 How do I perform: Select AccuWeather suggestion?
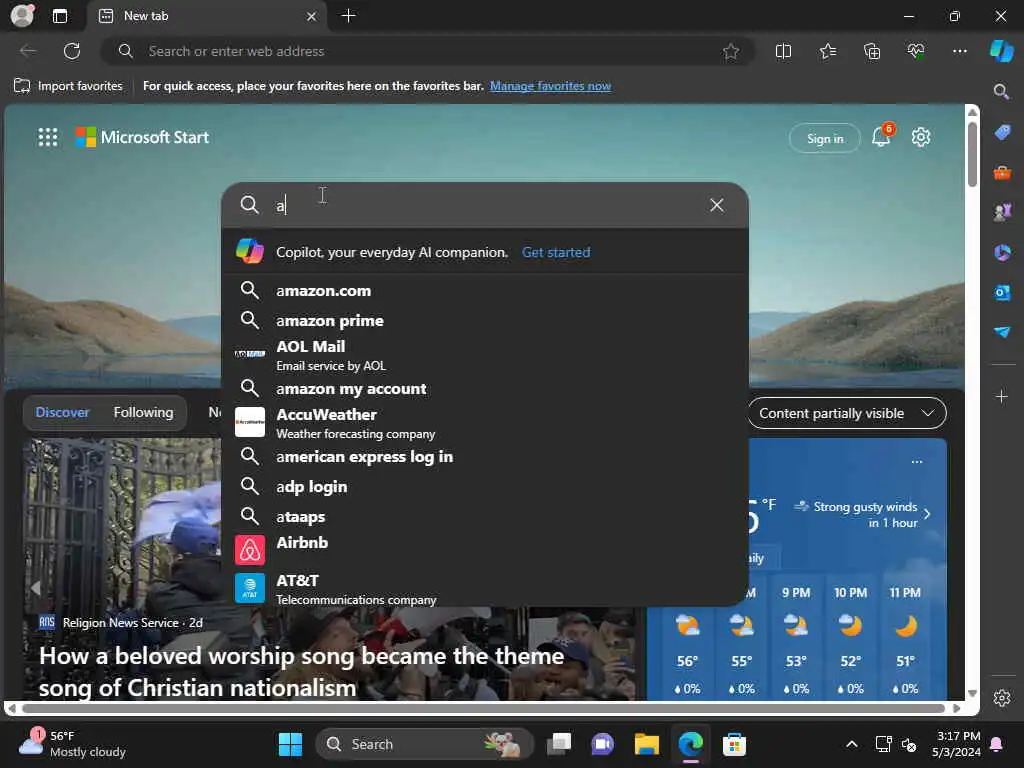(485, 423)
